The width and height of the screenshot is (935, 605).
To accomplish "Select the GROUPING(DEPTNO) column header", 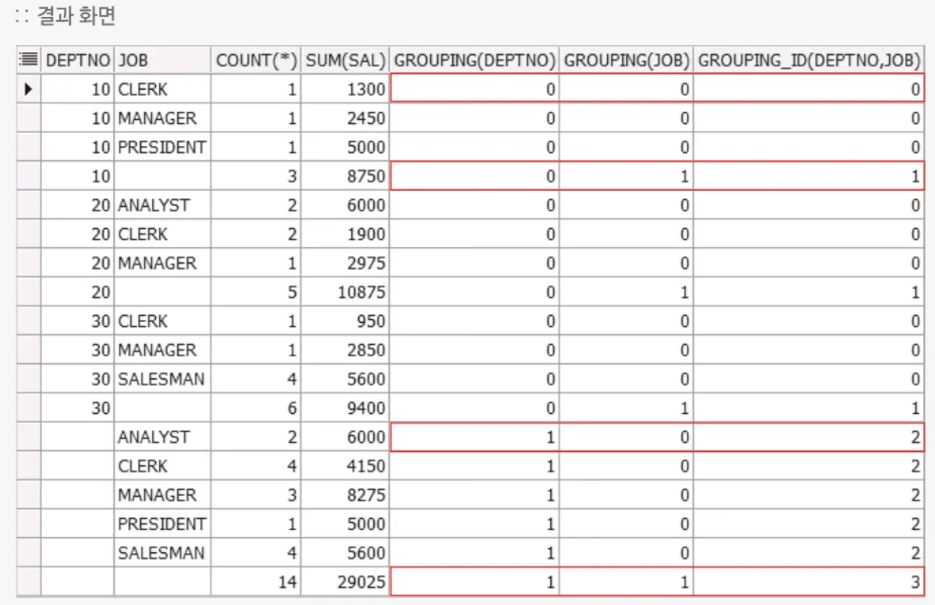I will pyautogui.click(x=475, y=60).
